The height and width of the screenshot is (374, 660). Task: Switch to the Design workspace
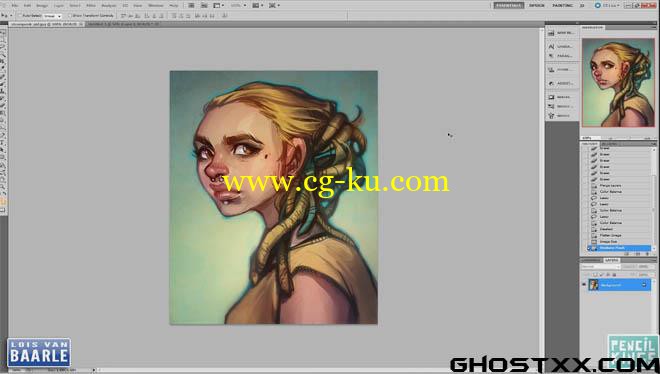coord(537,5)
